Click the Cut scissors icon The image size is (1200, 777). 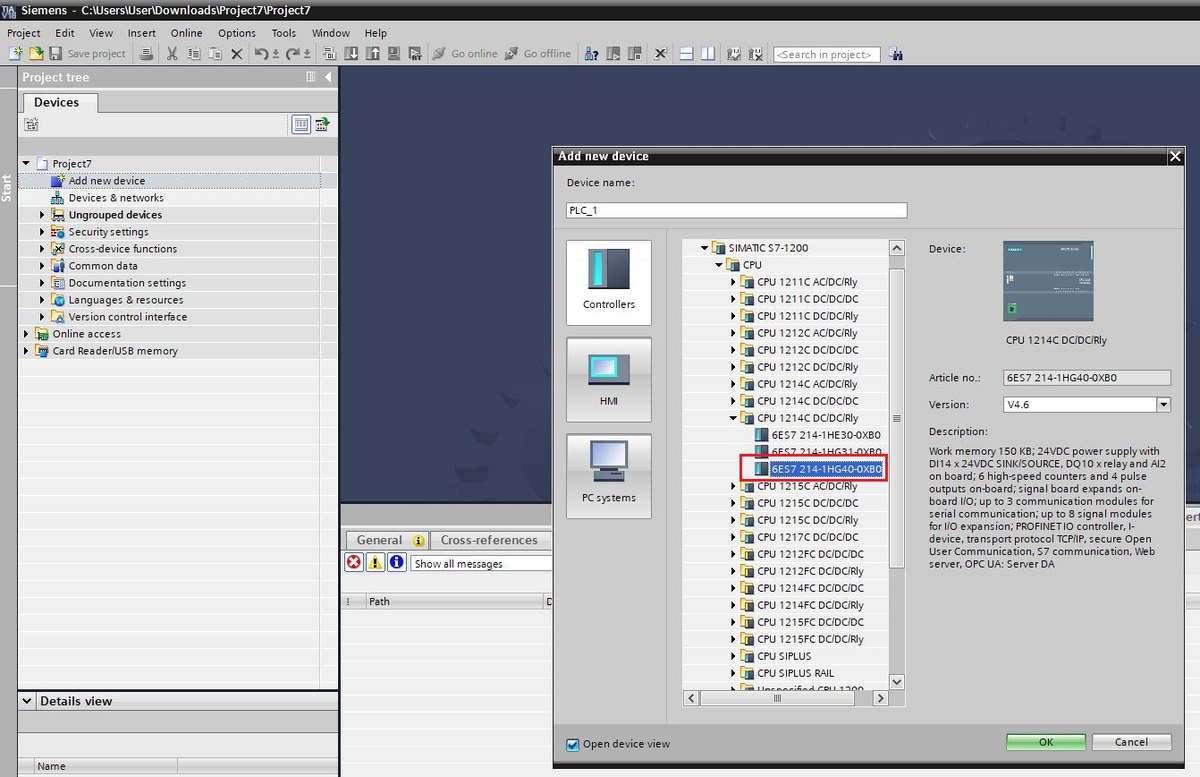pyautogui.click(x=172, y=54)
